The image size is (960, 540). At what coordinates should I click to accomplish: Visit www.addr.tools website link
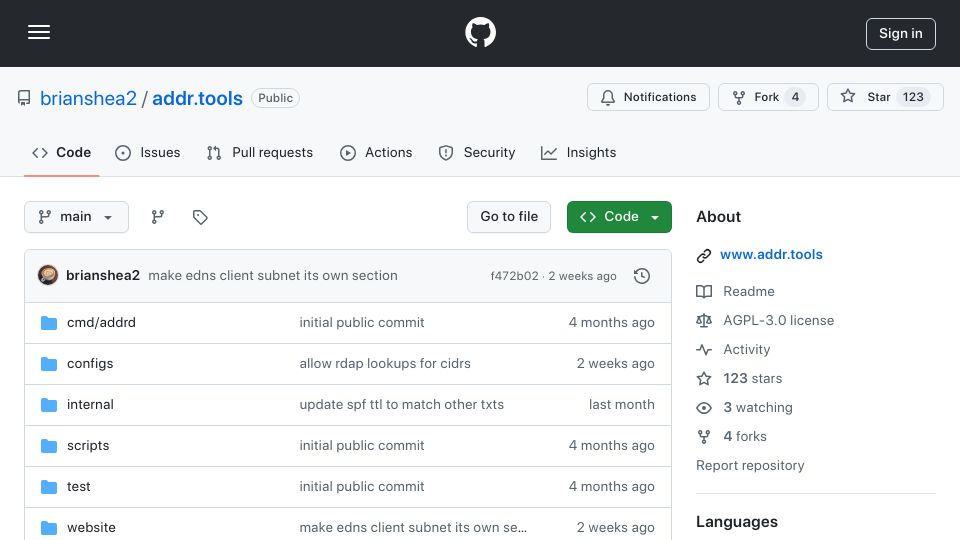click(x=771, y=255)
